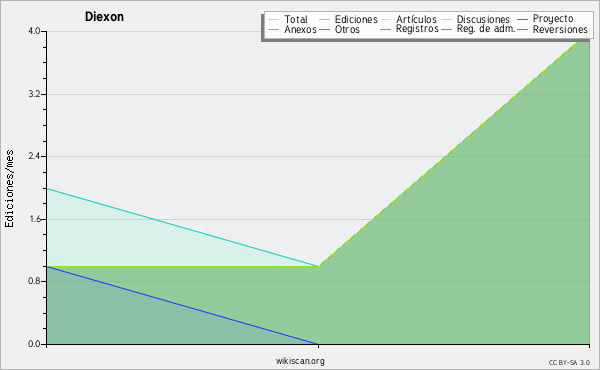Click the Artículos legend label
The width and height of the screenshot is (600, 370).
click(416, 19)
